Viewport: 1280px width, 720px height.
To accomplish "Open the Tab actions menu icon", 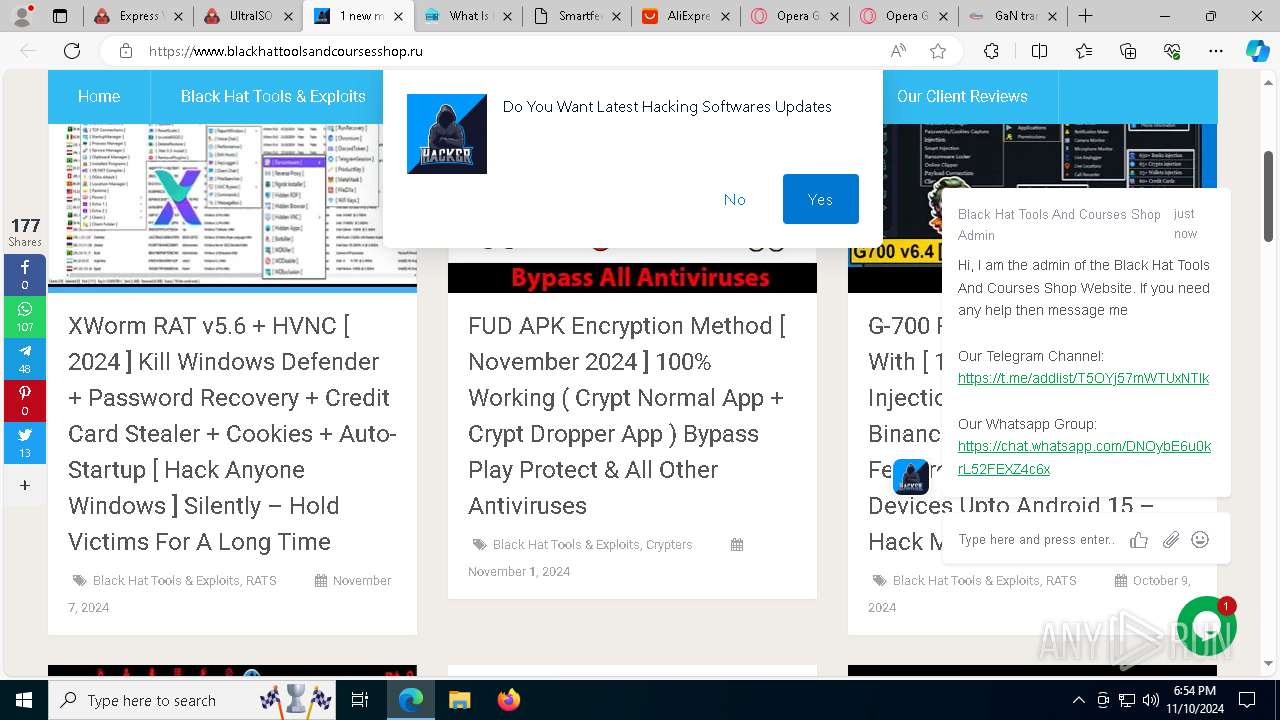I will pyautogui.click(x=60, y=16).
